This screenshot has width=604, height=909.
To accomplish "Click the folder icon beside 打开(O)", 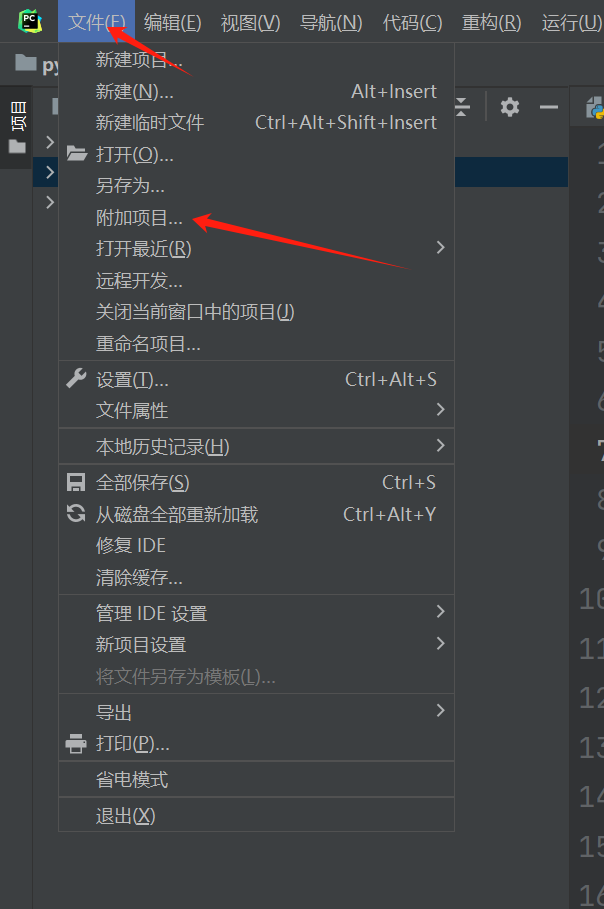I will pyautogui.click(x=77, y=154).
